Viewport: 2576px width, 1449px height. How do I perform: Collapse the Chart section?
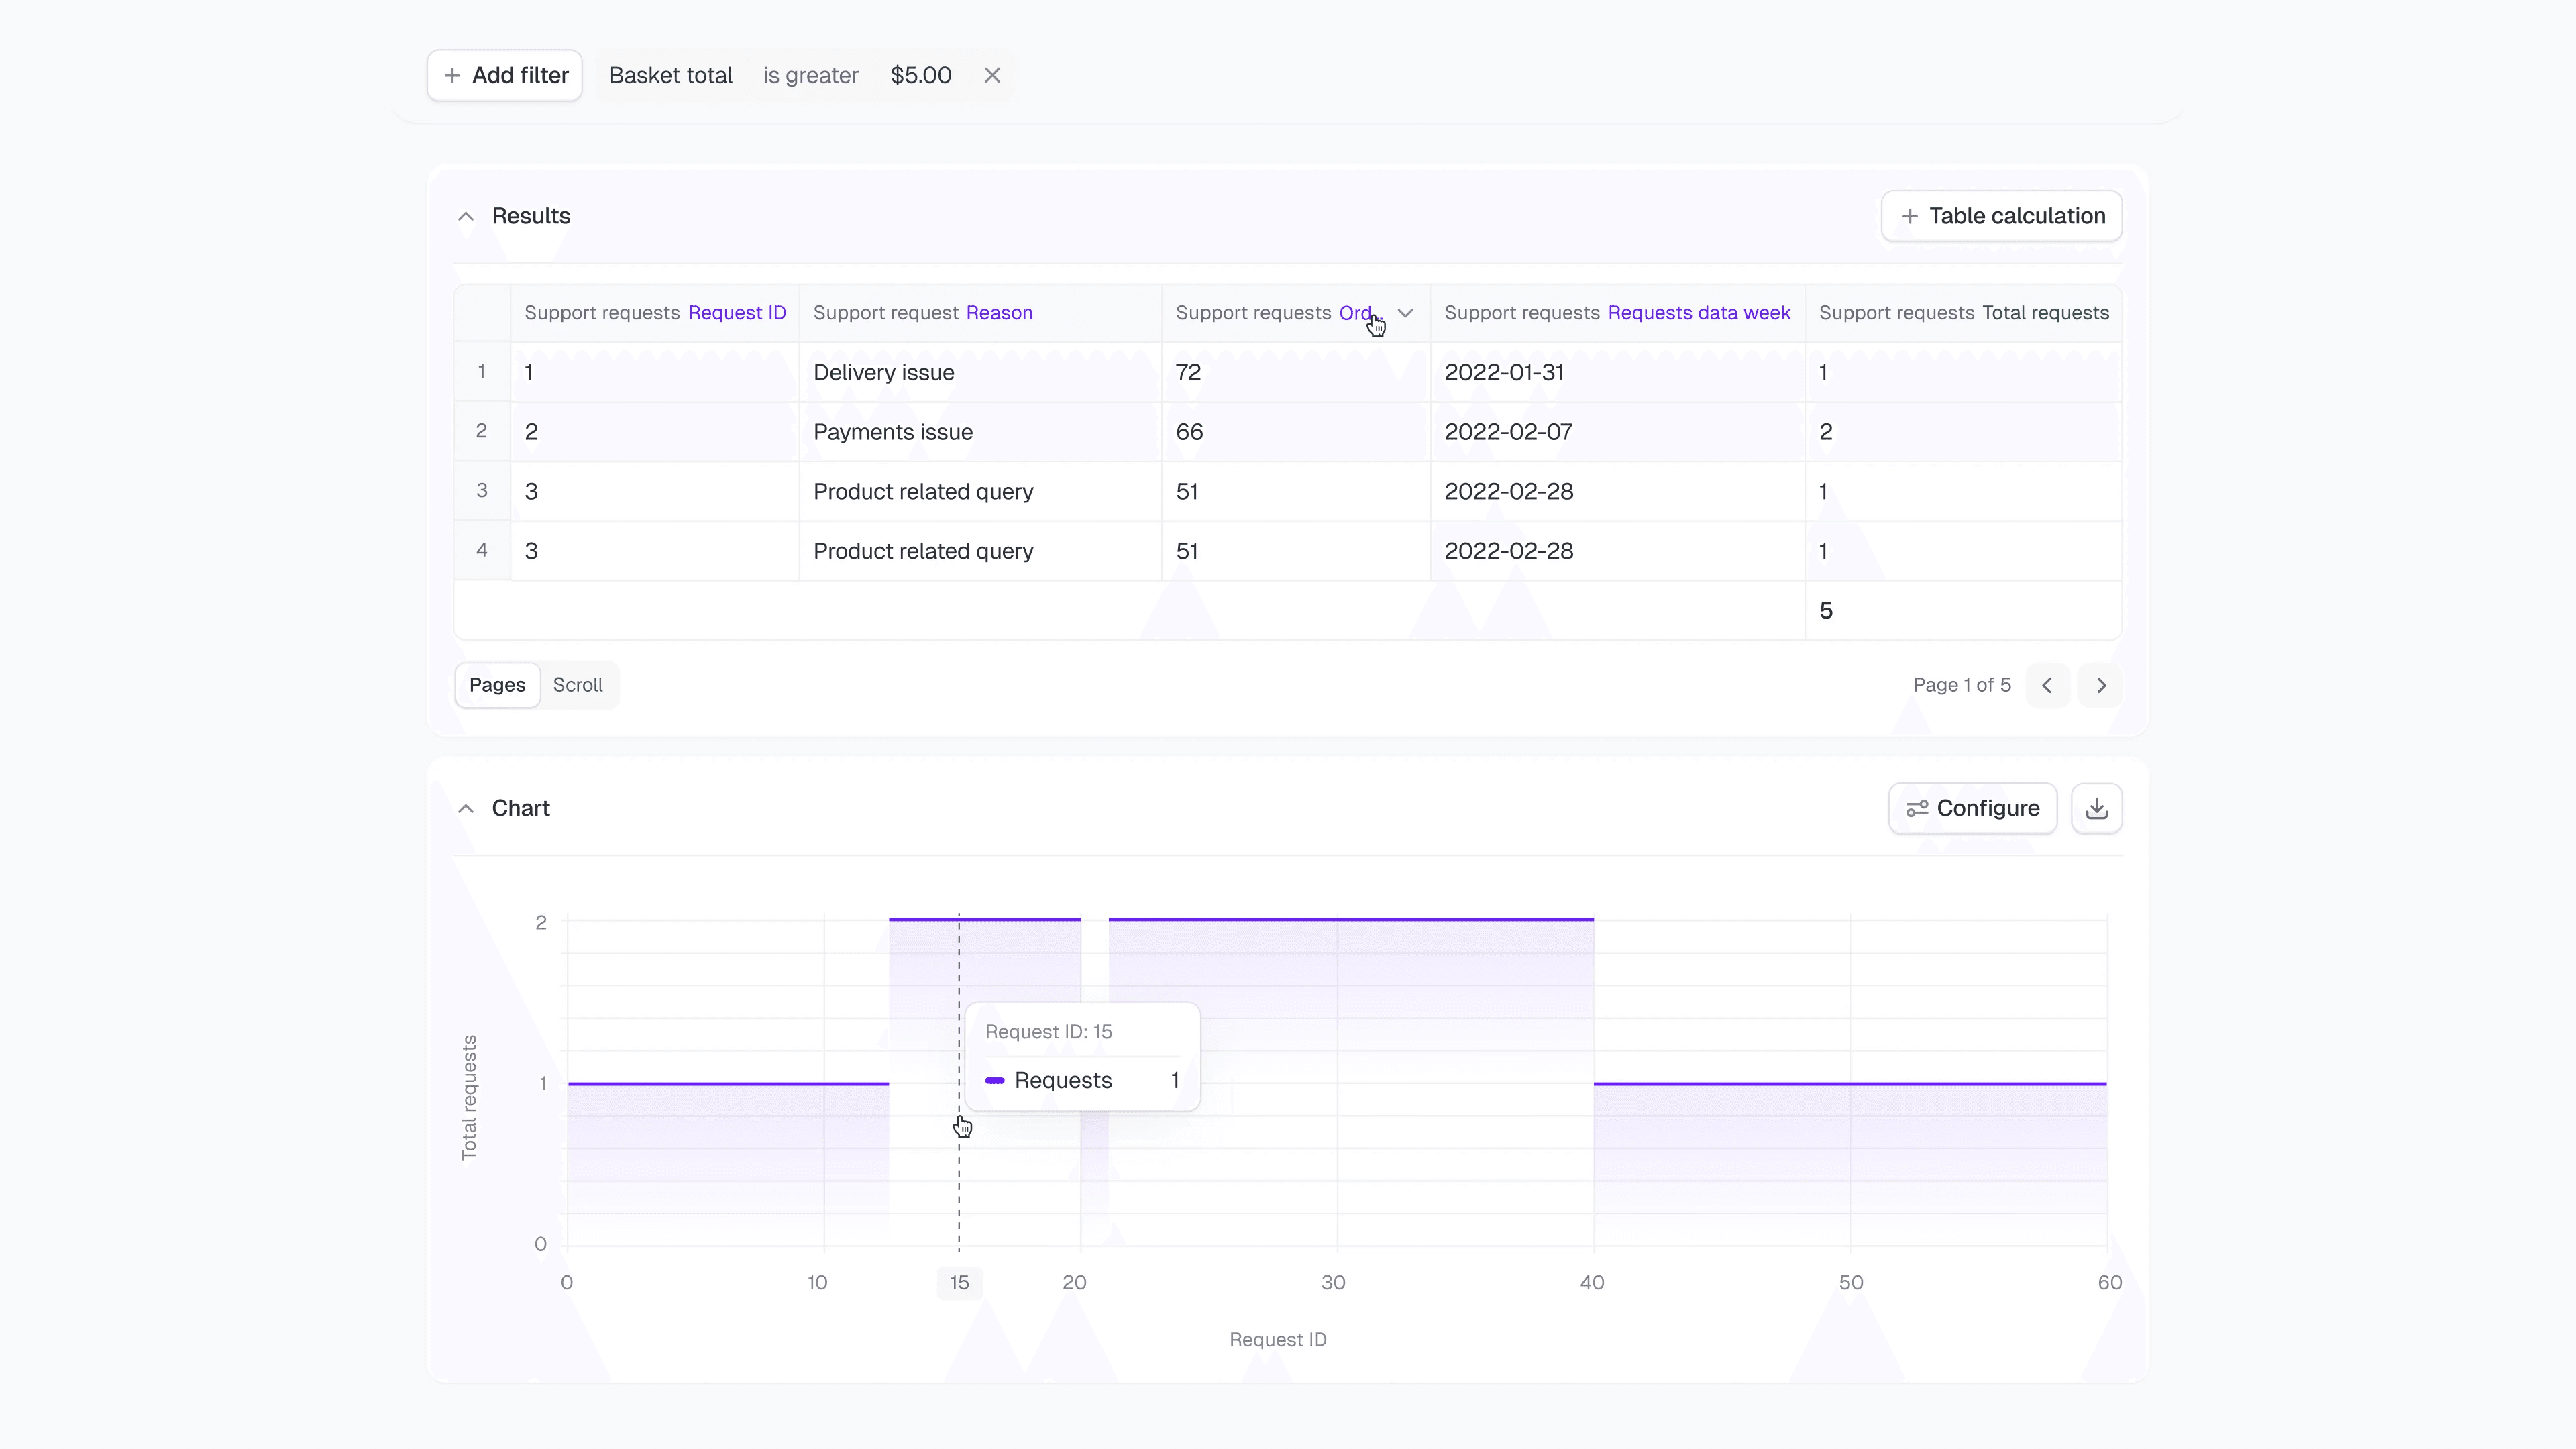click(466, 808)
